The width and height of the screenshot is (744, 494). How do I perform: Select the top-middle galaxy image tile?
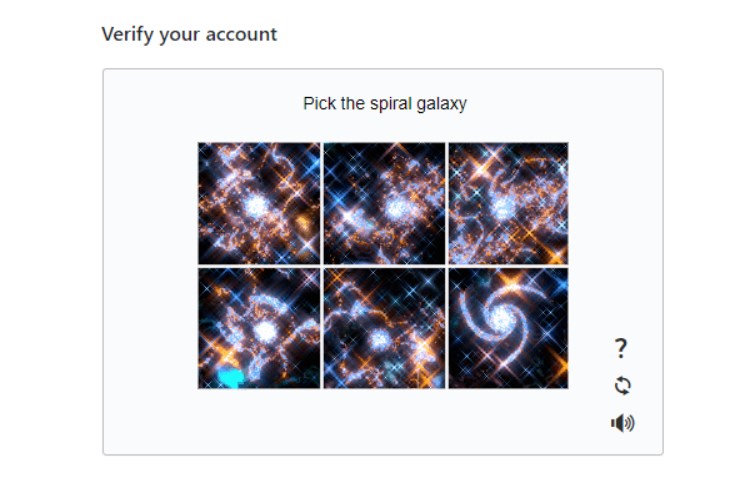click(384, 203)
